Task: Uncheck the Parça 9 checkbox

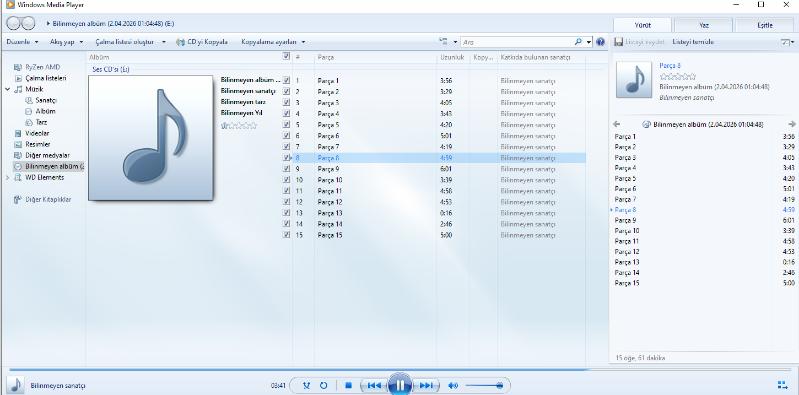Action: click(x=286, y=169)
